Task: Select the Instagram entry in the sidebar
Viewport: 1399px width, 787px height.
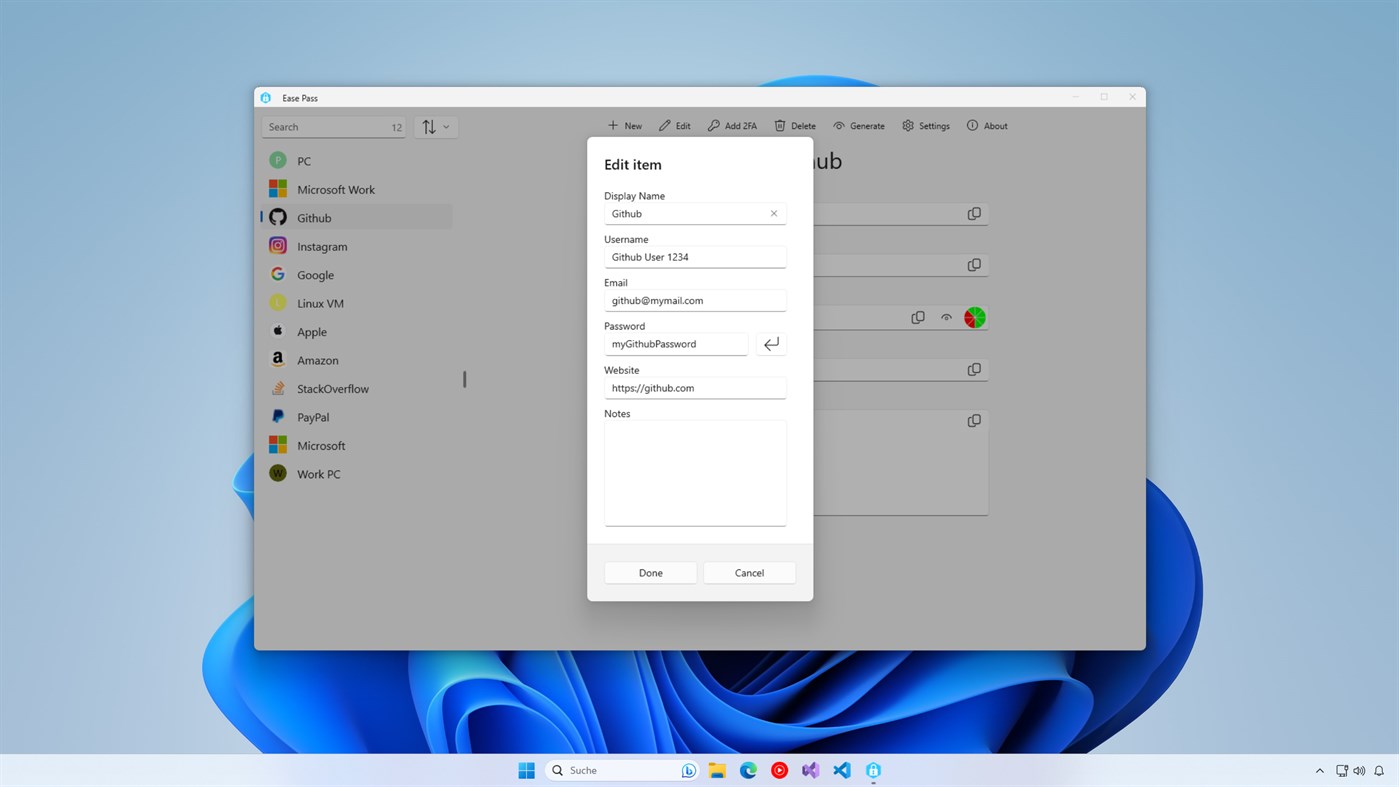Action: 322,246
